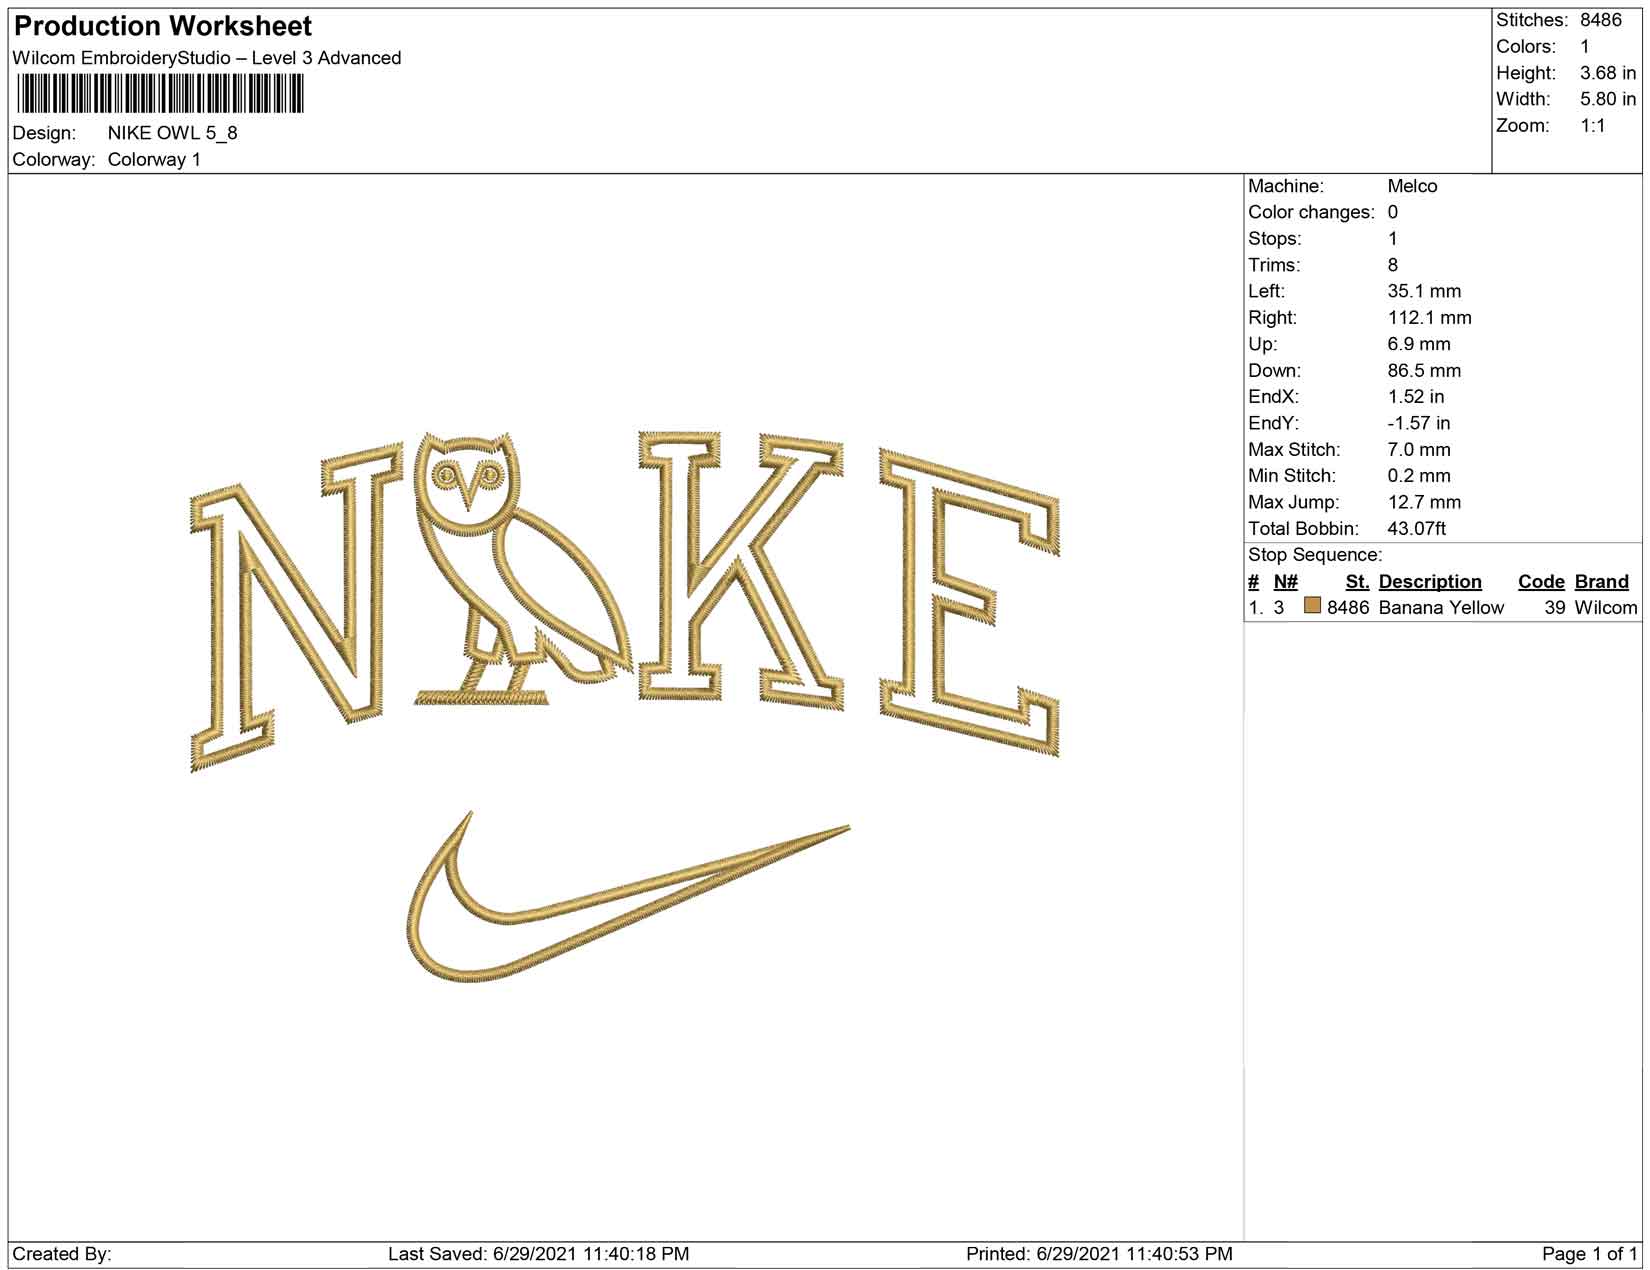Viewport: 1650px width, 1270px height.
Task: Click the Right value "112.1 mm"
Action: (x=1430, y=318)
